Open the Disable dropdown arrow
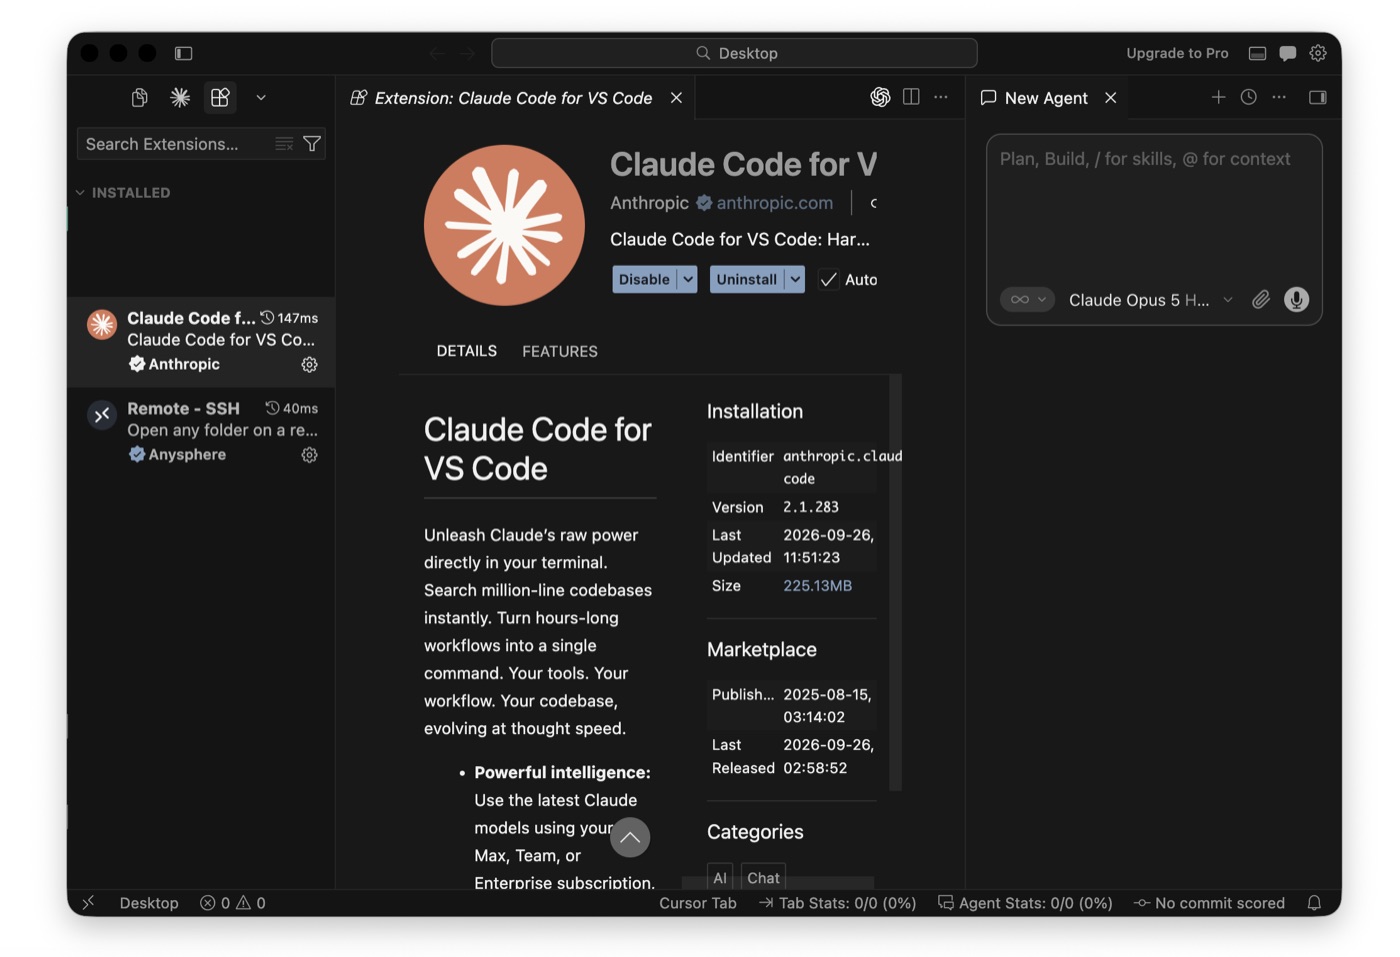Viewport: 1400px width, 957px height. [x=688, y=280]
